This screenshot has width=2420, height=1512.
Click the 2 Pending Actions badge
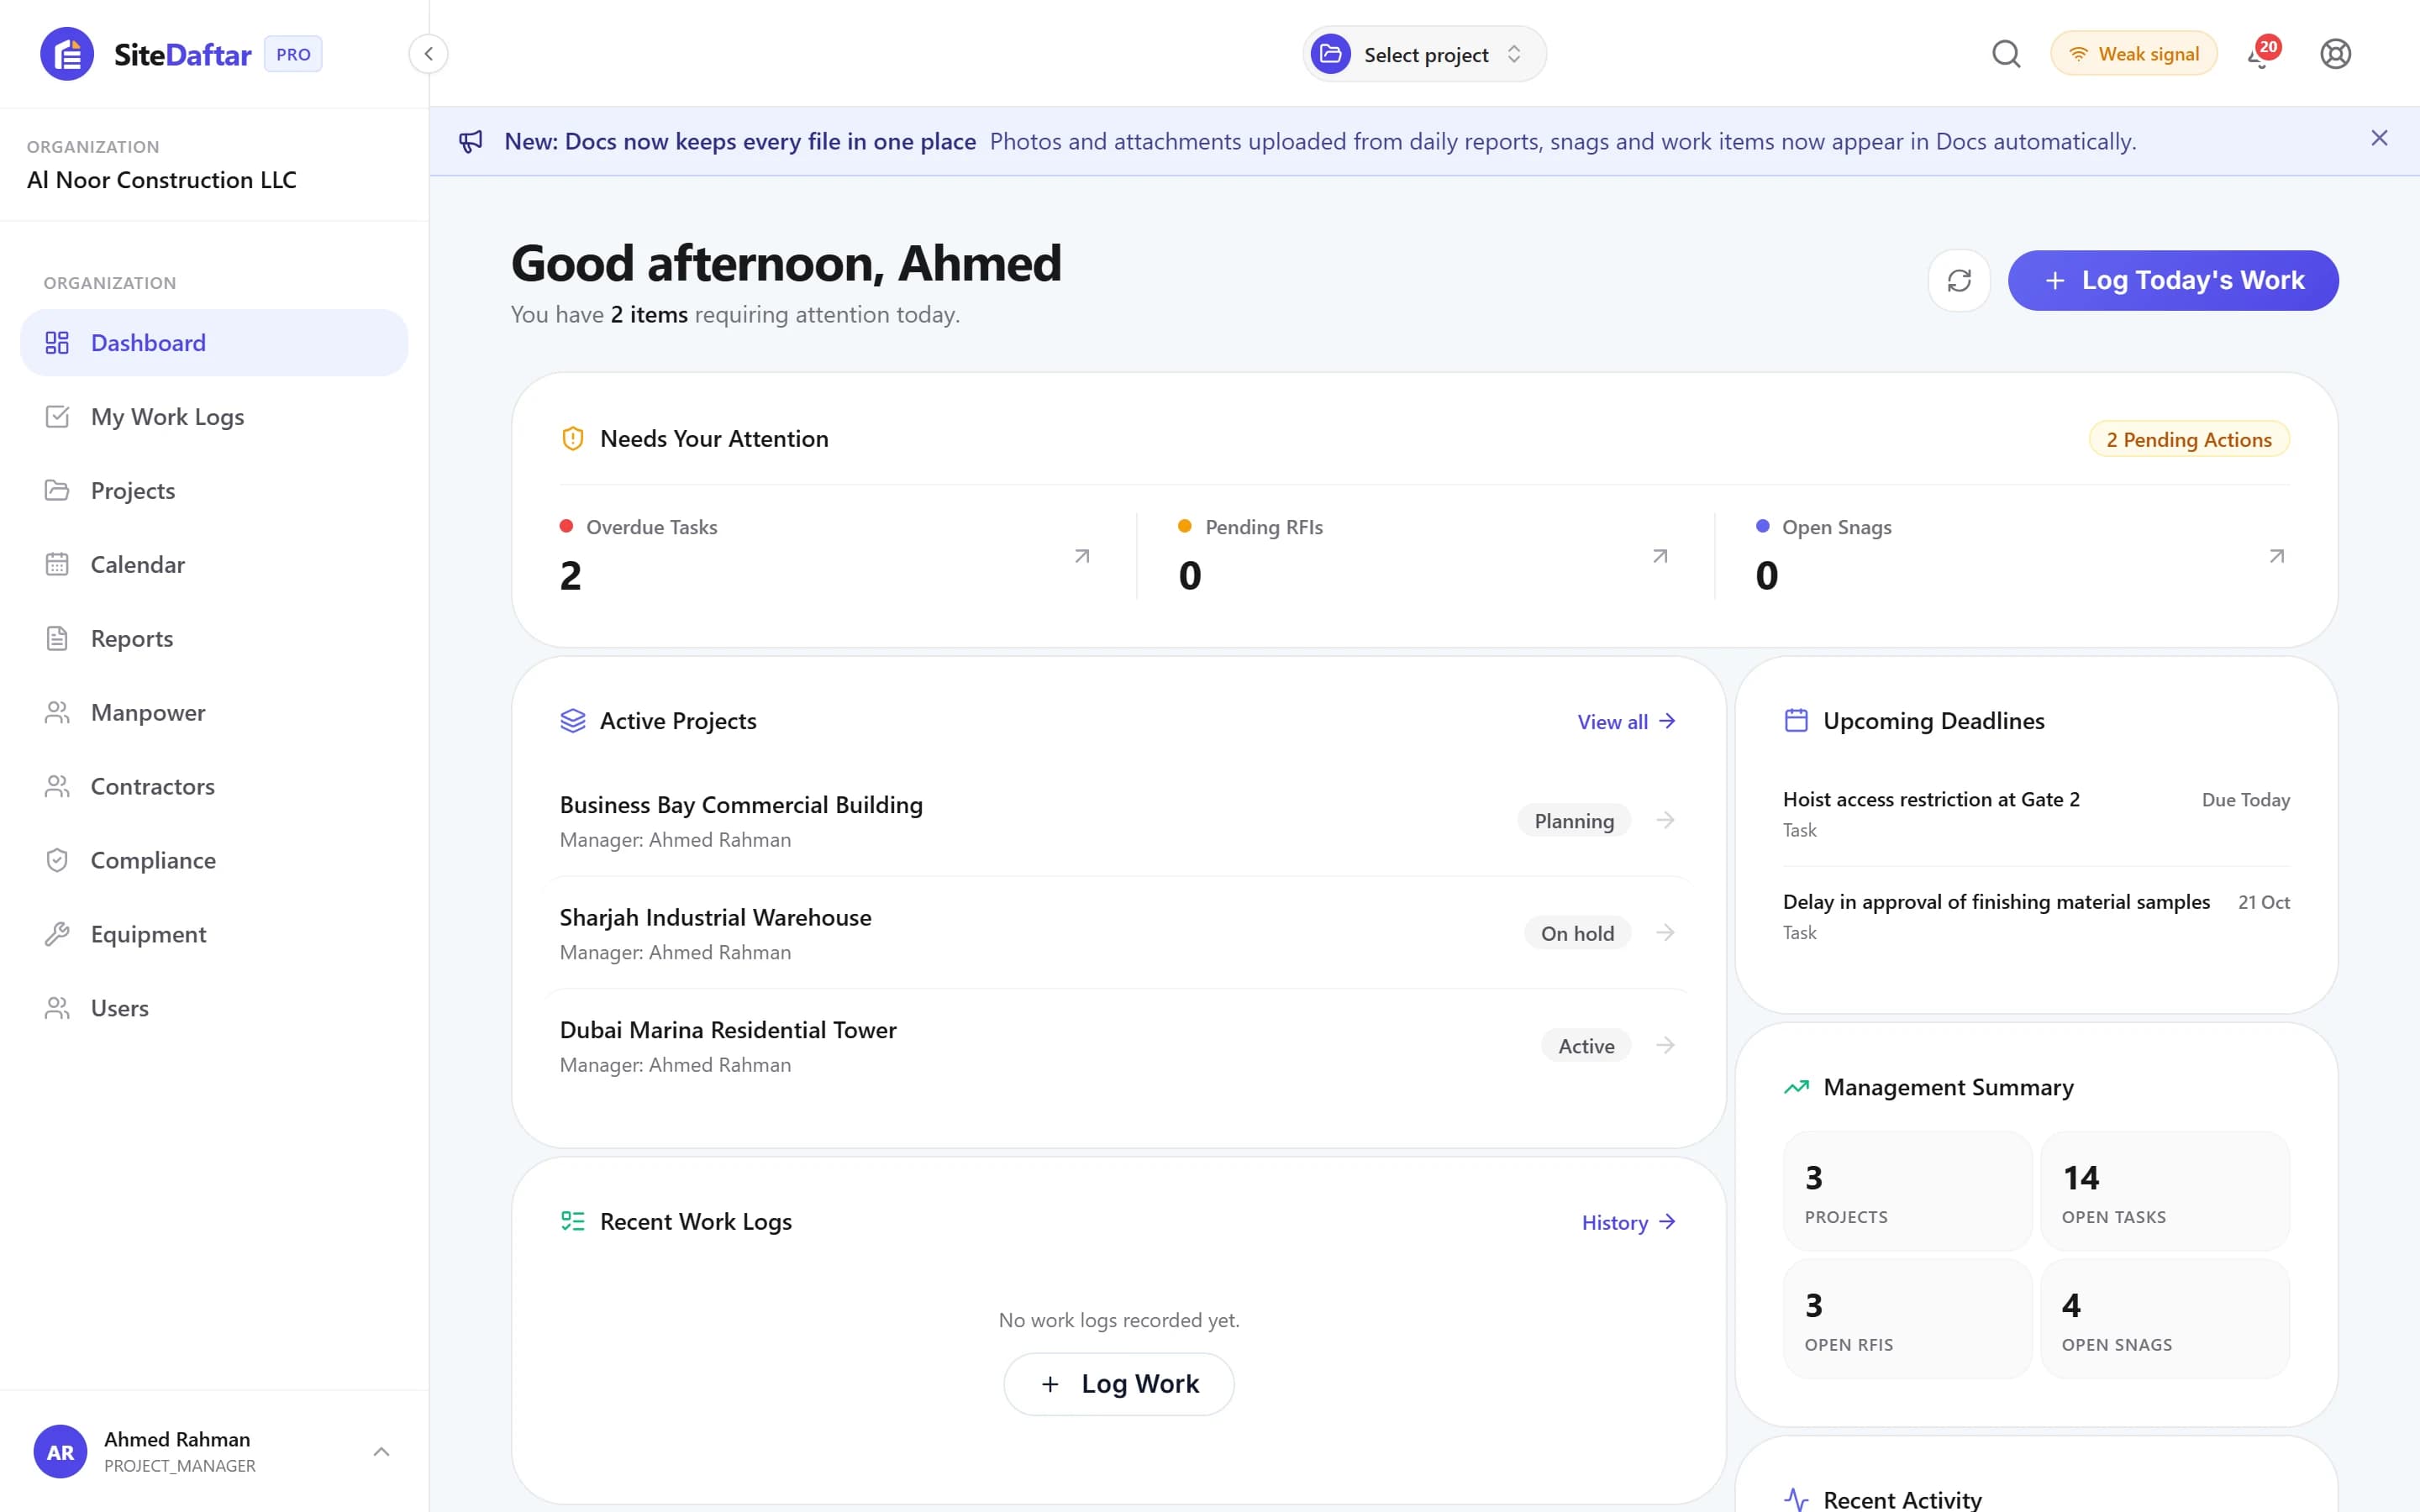pyautogui.click(x=2189, y=440)
